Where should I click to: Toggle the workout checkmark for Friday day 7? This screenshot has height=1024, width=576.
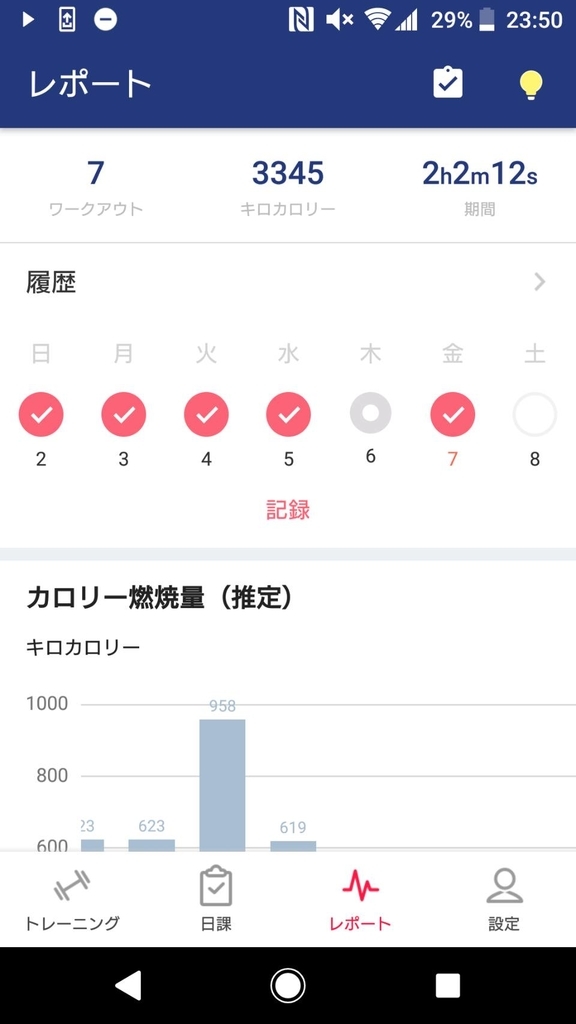coord(452,414)
